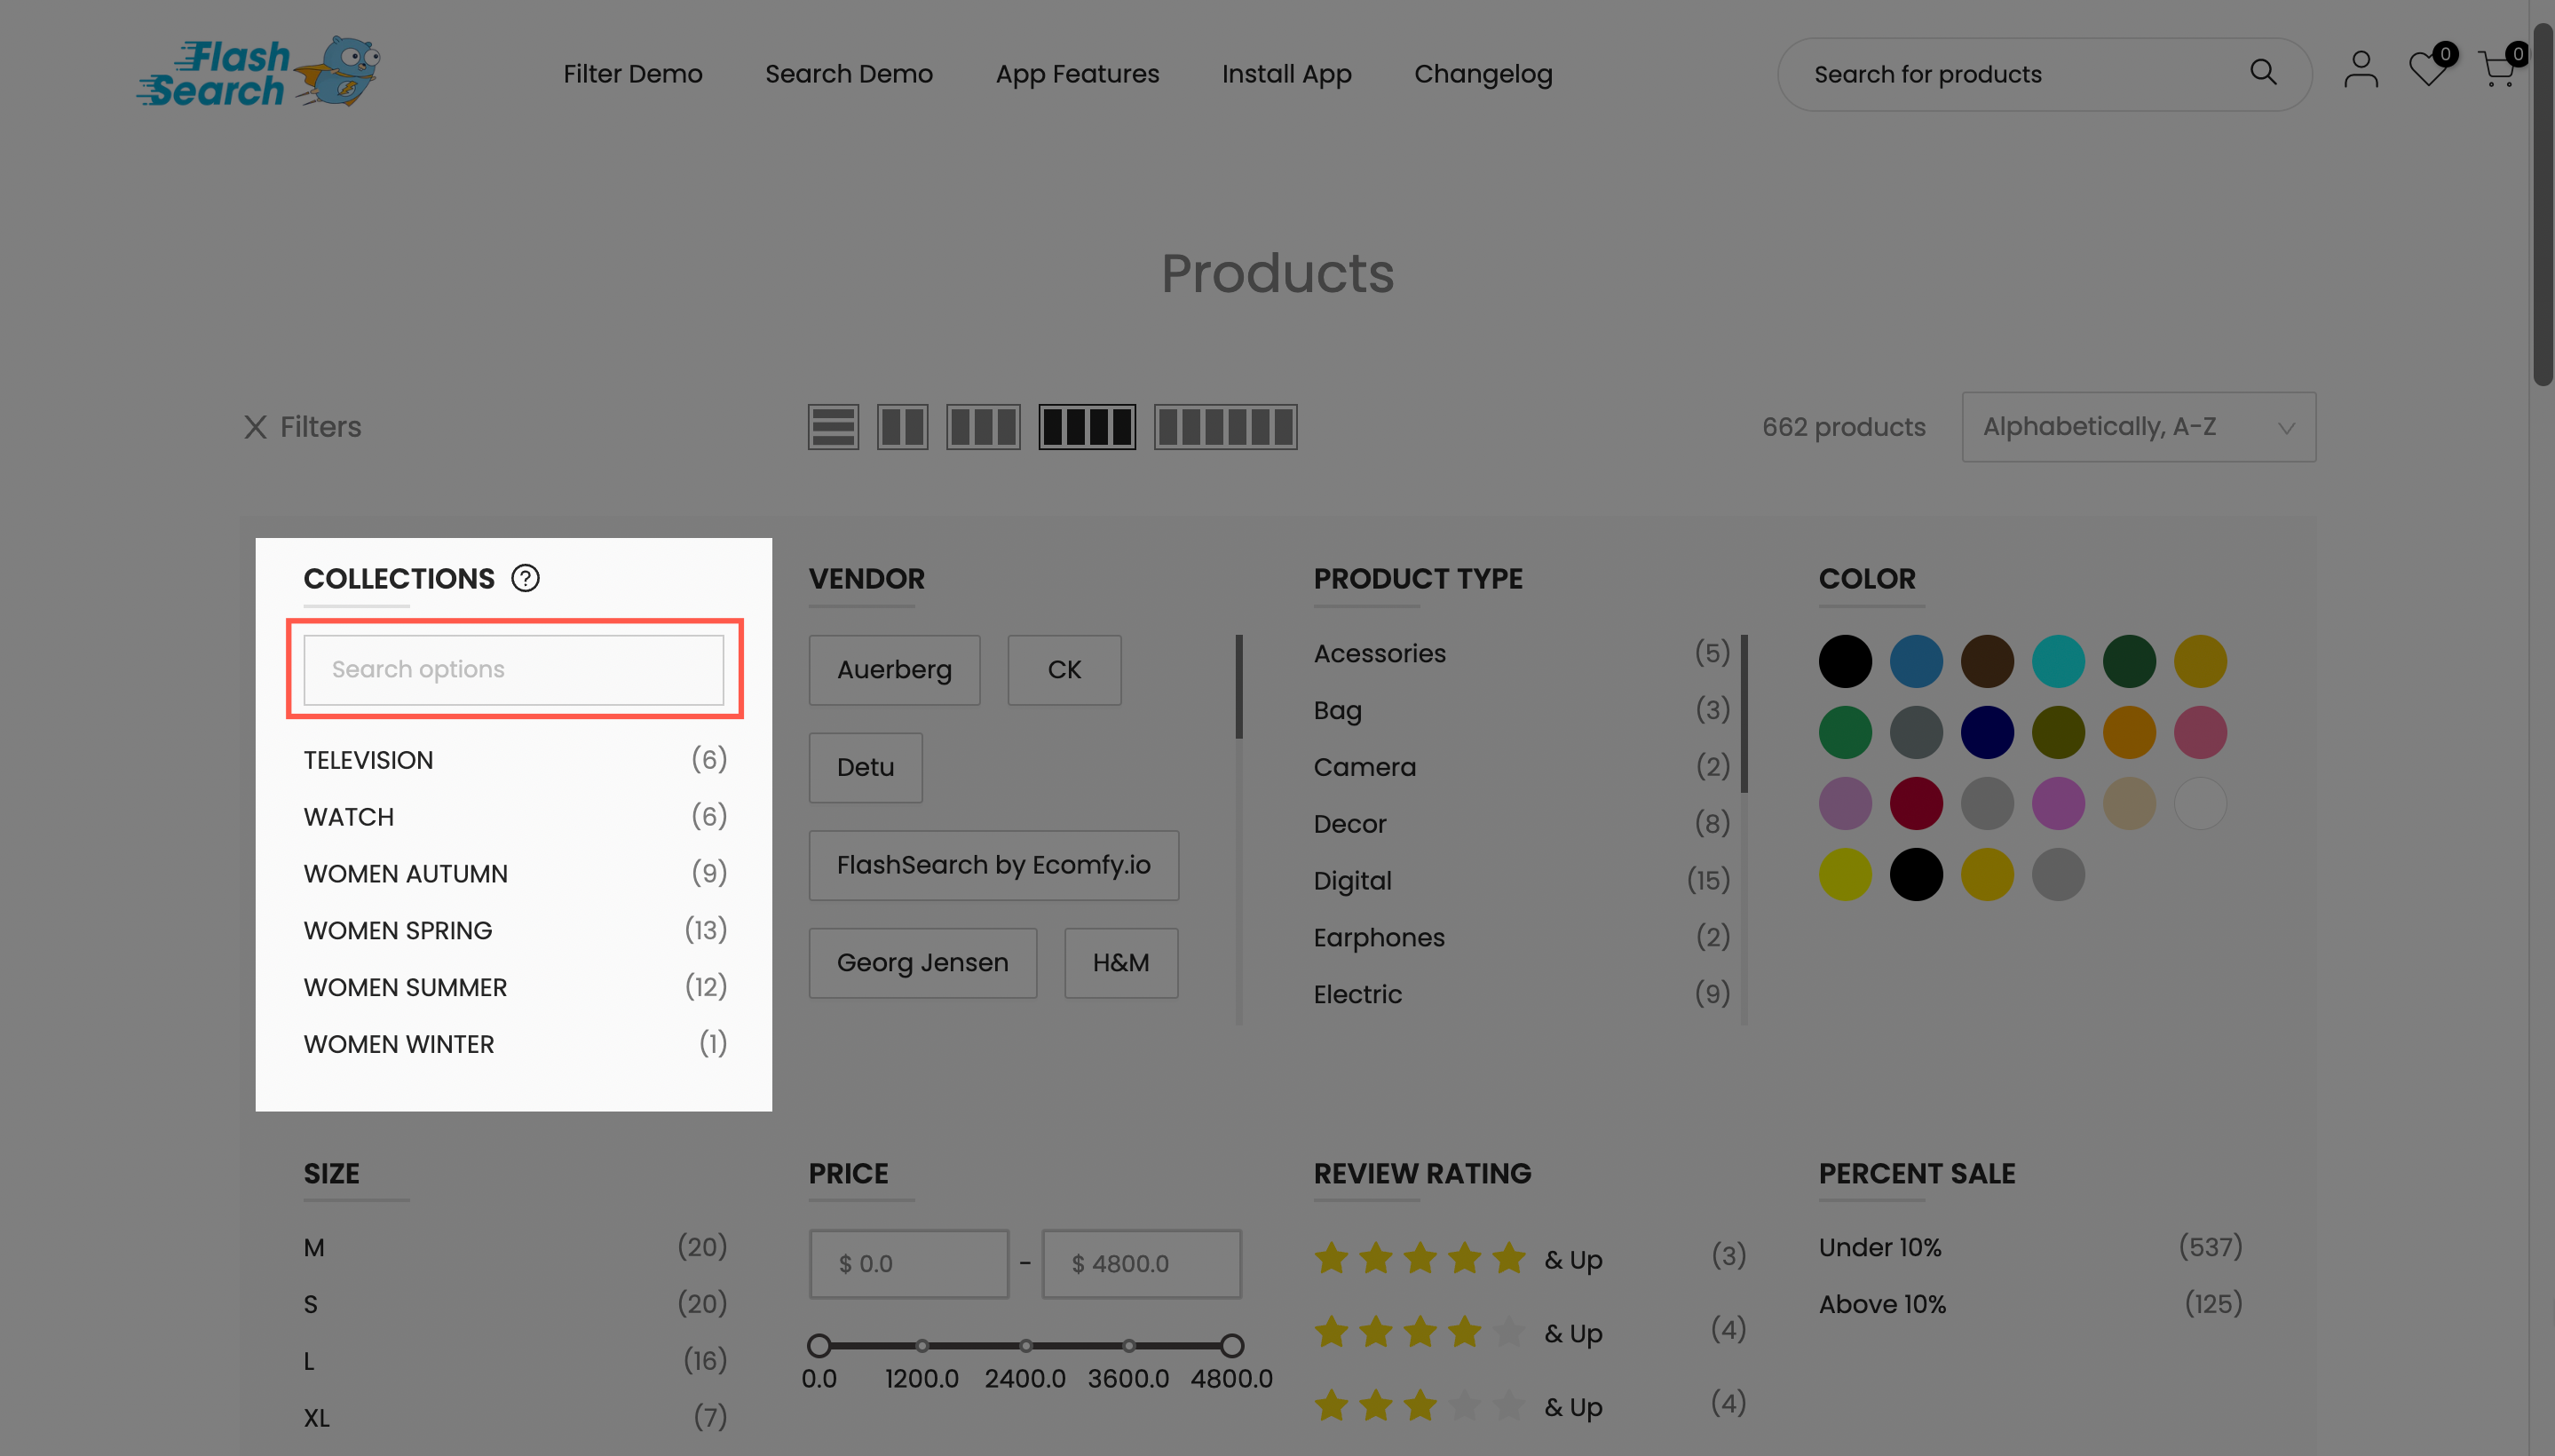Open Search Demo menu

[848, 74]
